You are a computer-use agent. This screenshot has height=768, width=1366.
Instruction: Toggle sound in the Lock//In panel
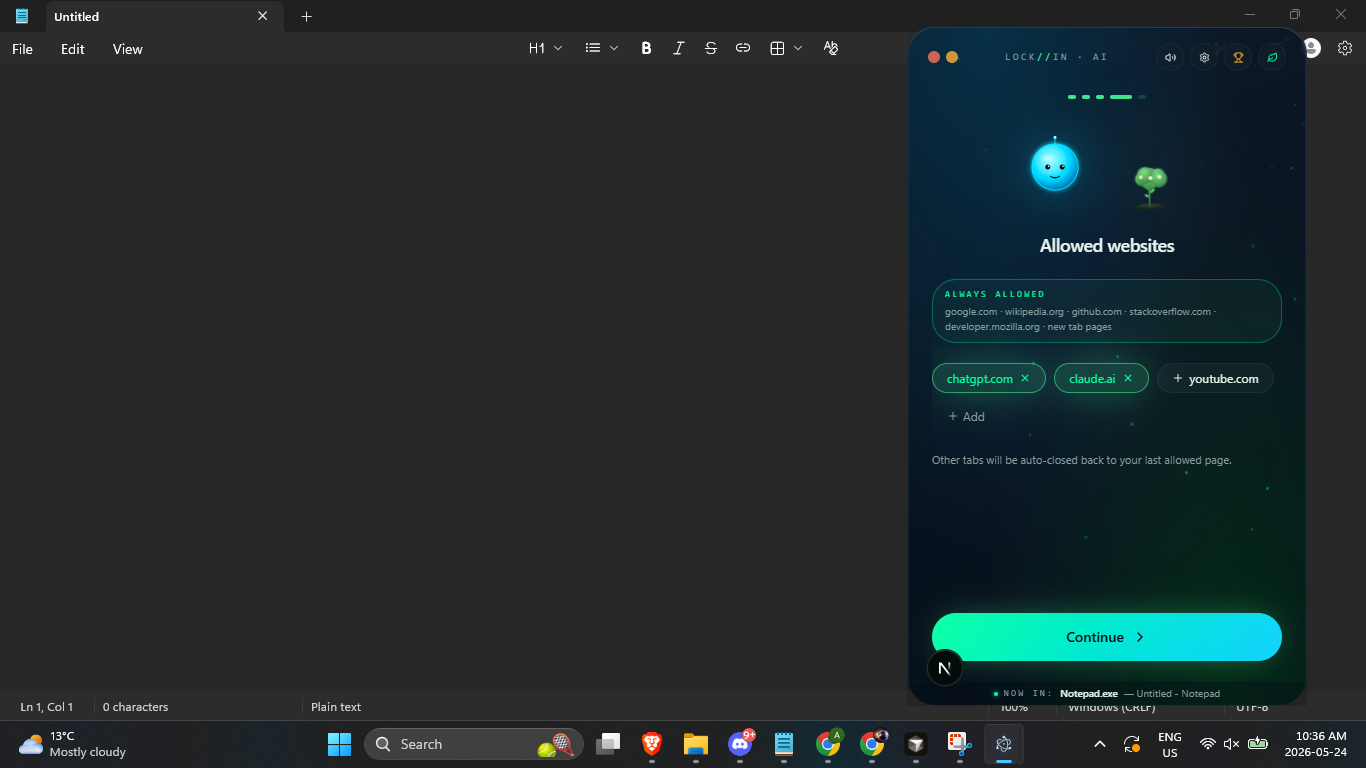pyautogui.click(x=1170, y=57)
